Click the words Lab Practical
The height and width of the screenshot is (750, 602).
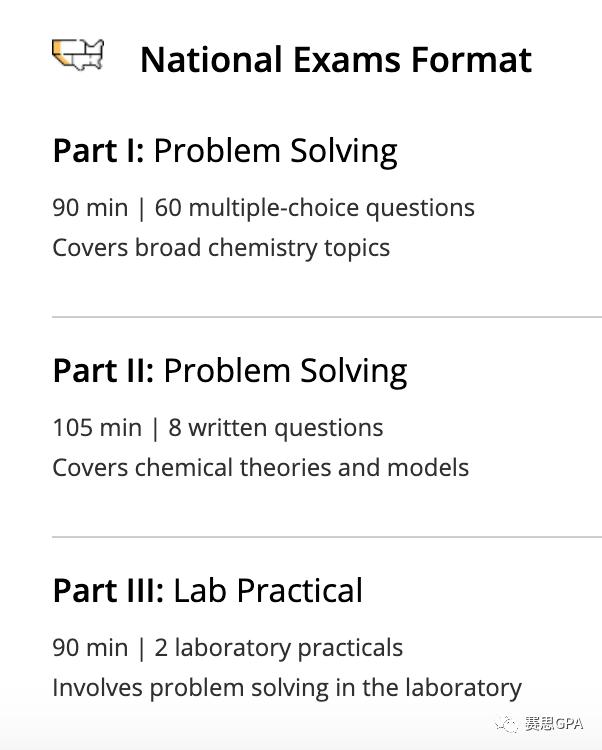click(268, 591)
